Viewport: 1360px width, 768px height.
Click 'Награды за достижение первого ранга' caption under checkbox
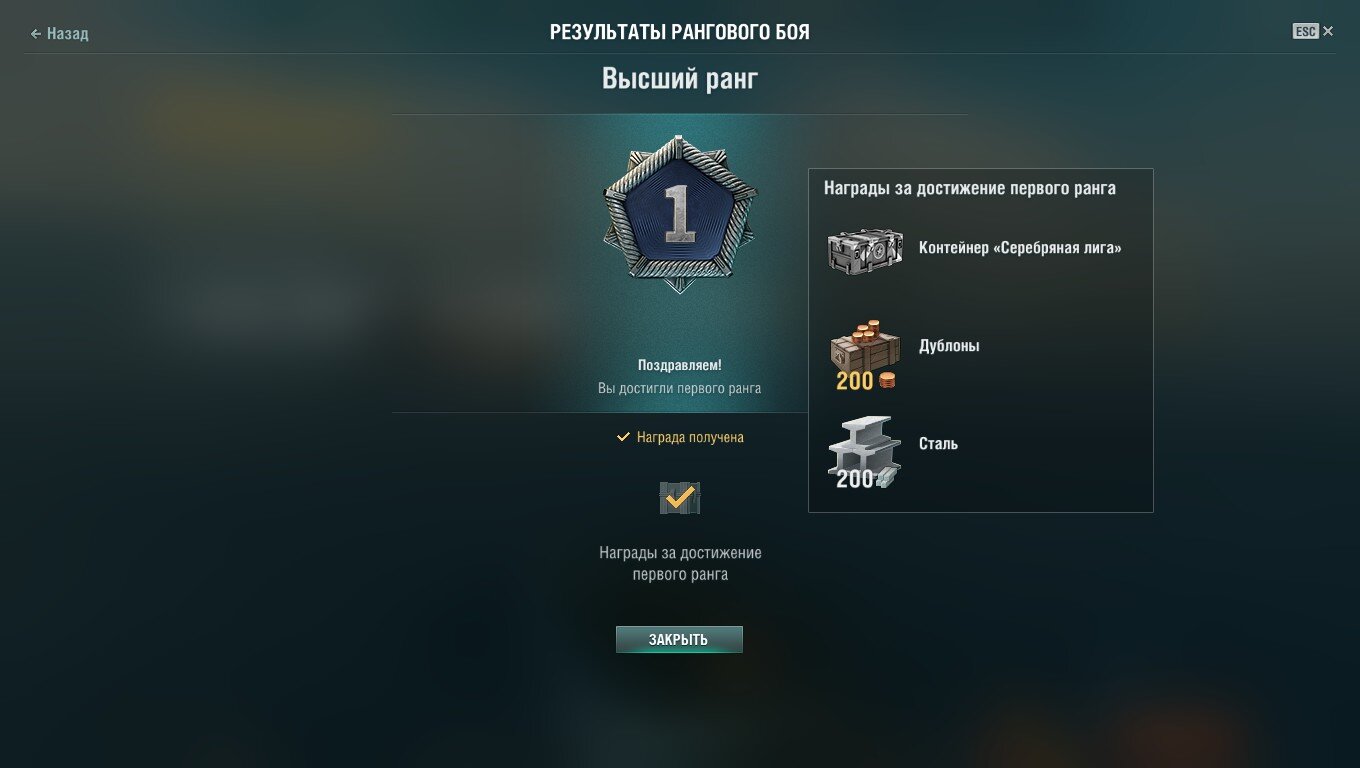[680, 564]
